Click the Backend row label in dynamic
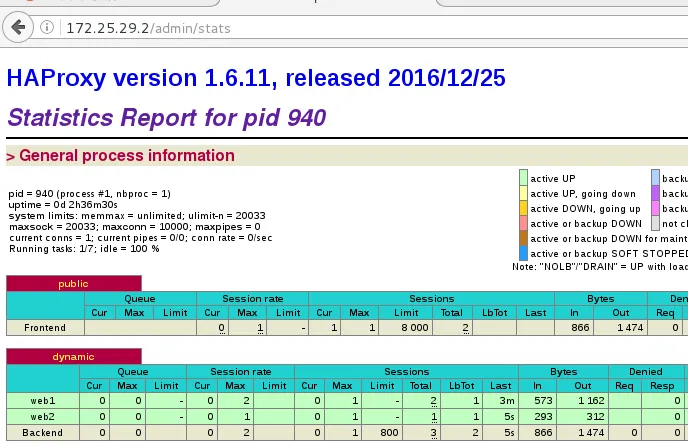The width and height of the screenshot is (688, 447). [x=43, y=433]
